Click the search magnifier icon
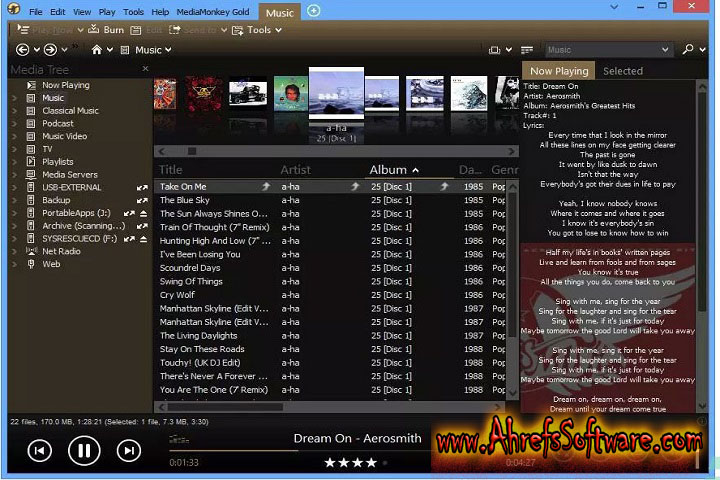 click(x=688, y=49)
